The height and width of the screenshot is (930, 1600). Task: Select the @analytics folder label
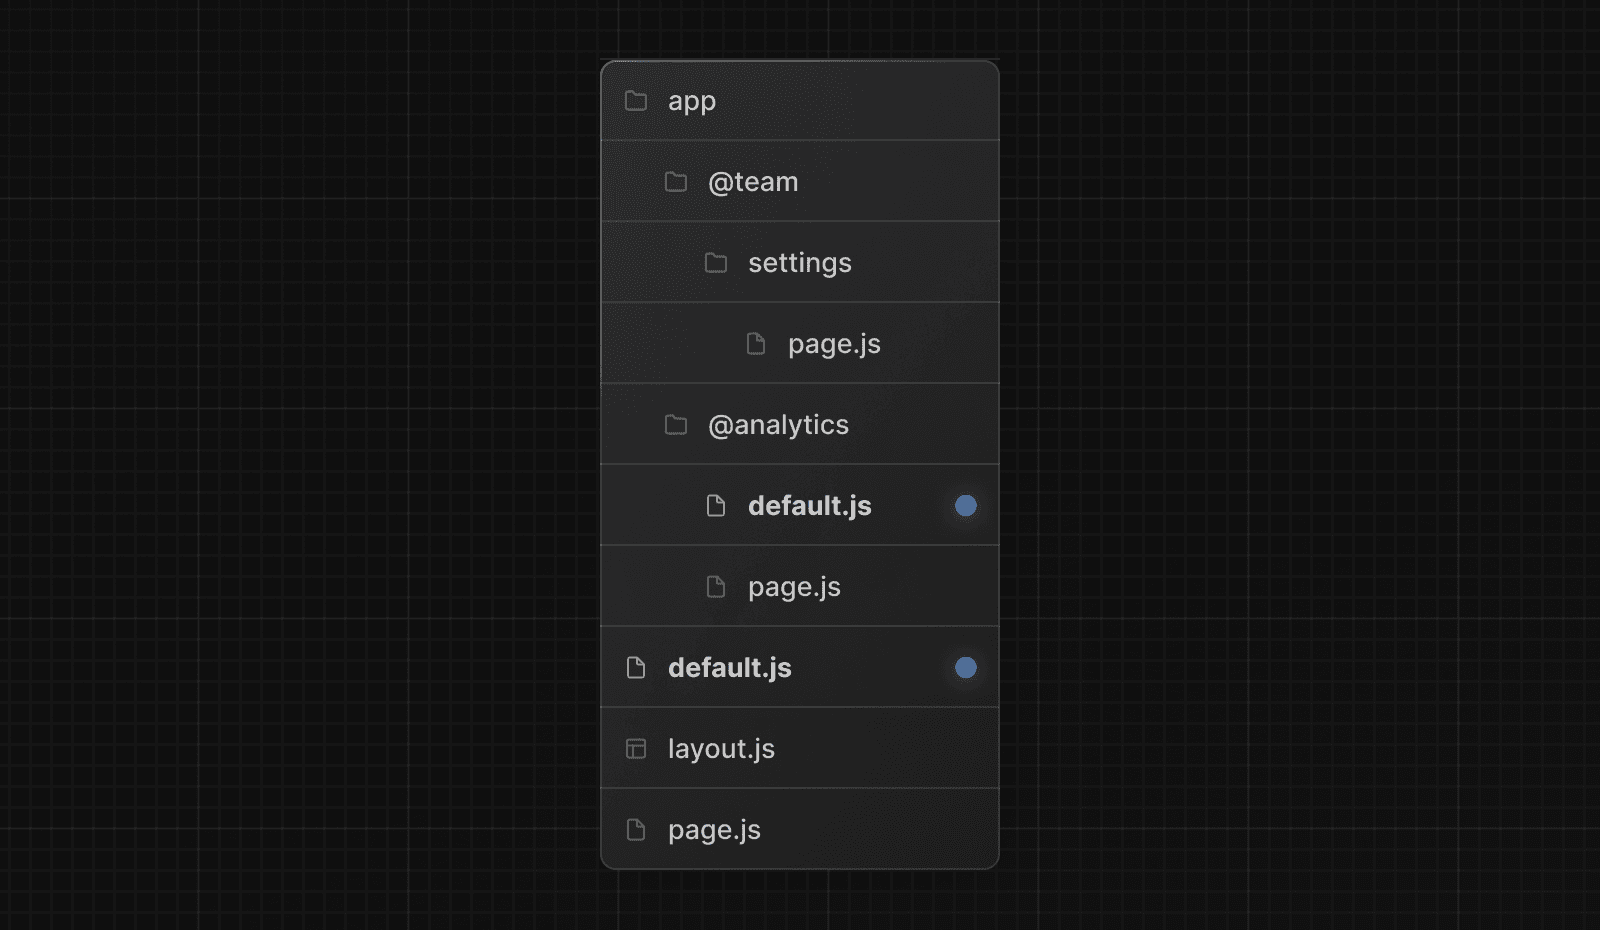coord(778,425)
